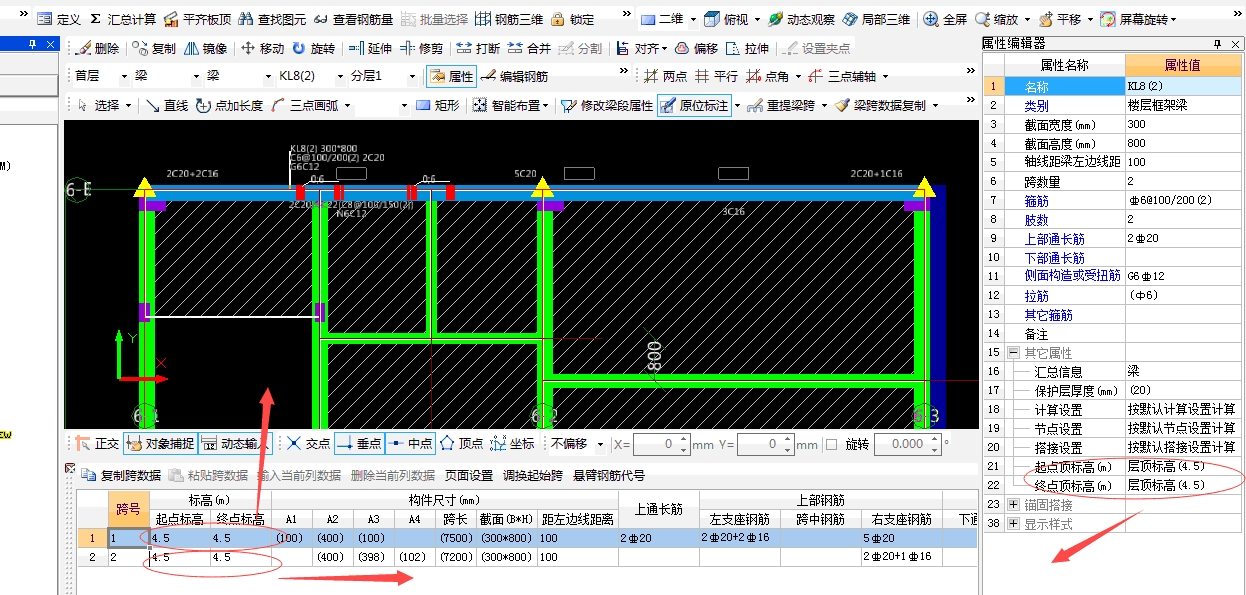Select the 合并 merge tool
The height and width of the screenshot is (595, 1246).
click(x=529, y=48)
